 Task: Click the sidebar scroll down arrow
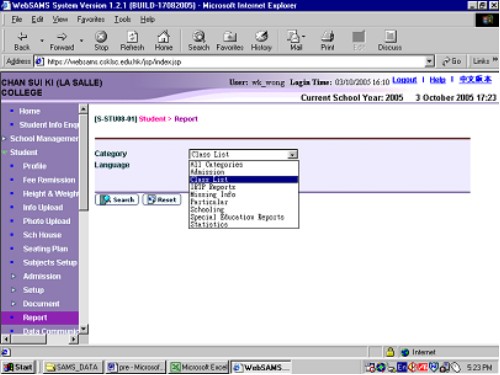[83, 329]
